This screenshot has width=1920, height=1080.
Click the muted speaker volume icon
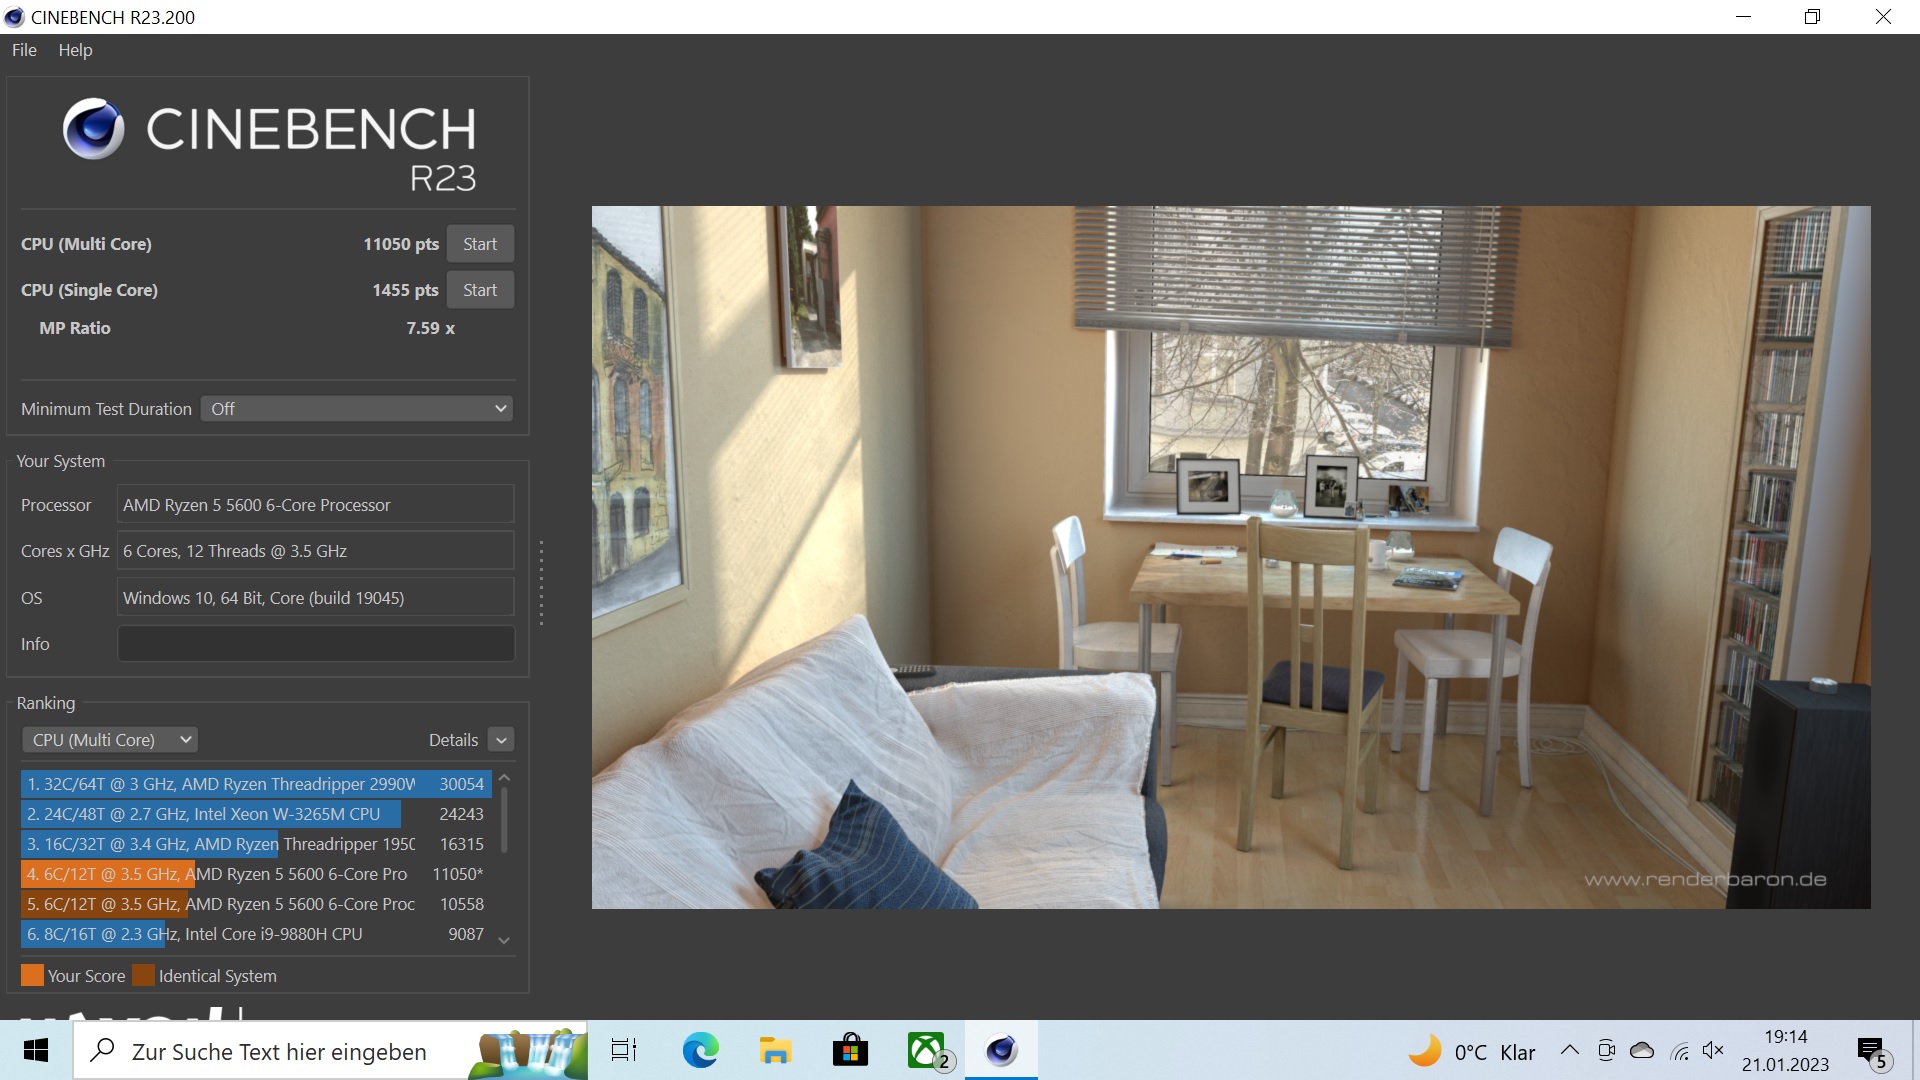click(1713, 1050)
